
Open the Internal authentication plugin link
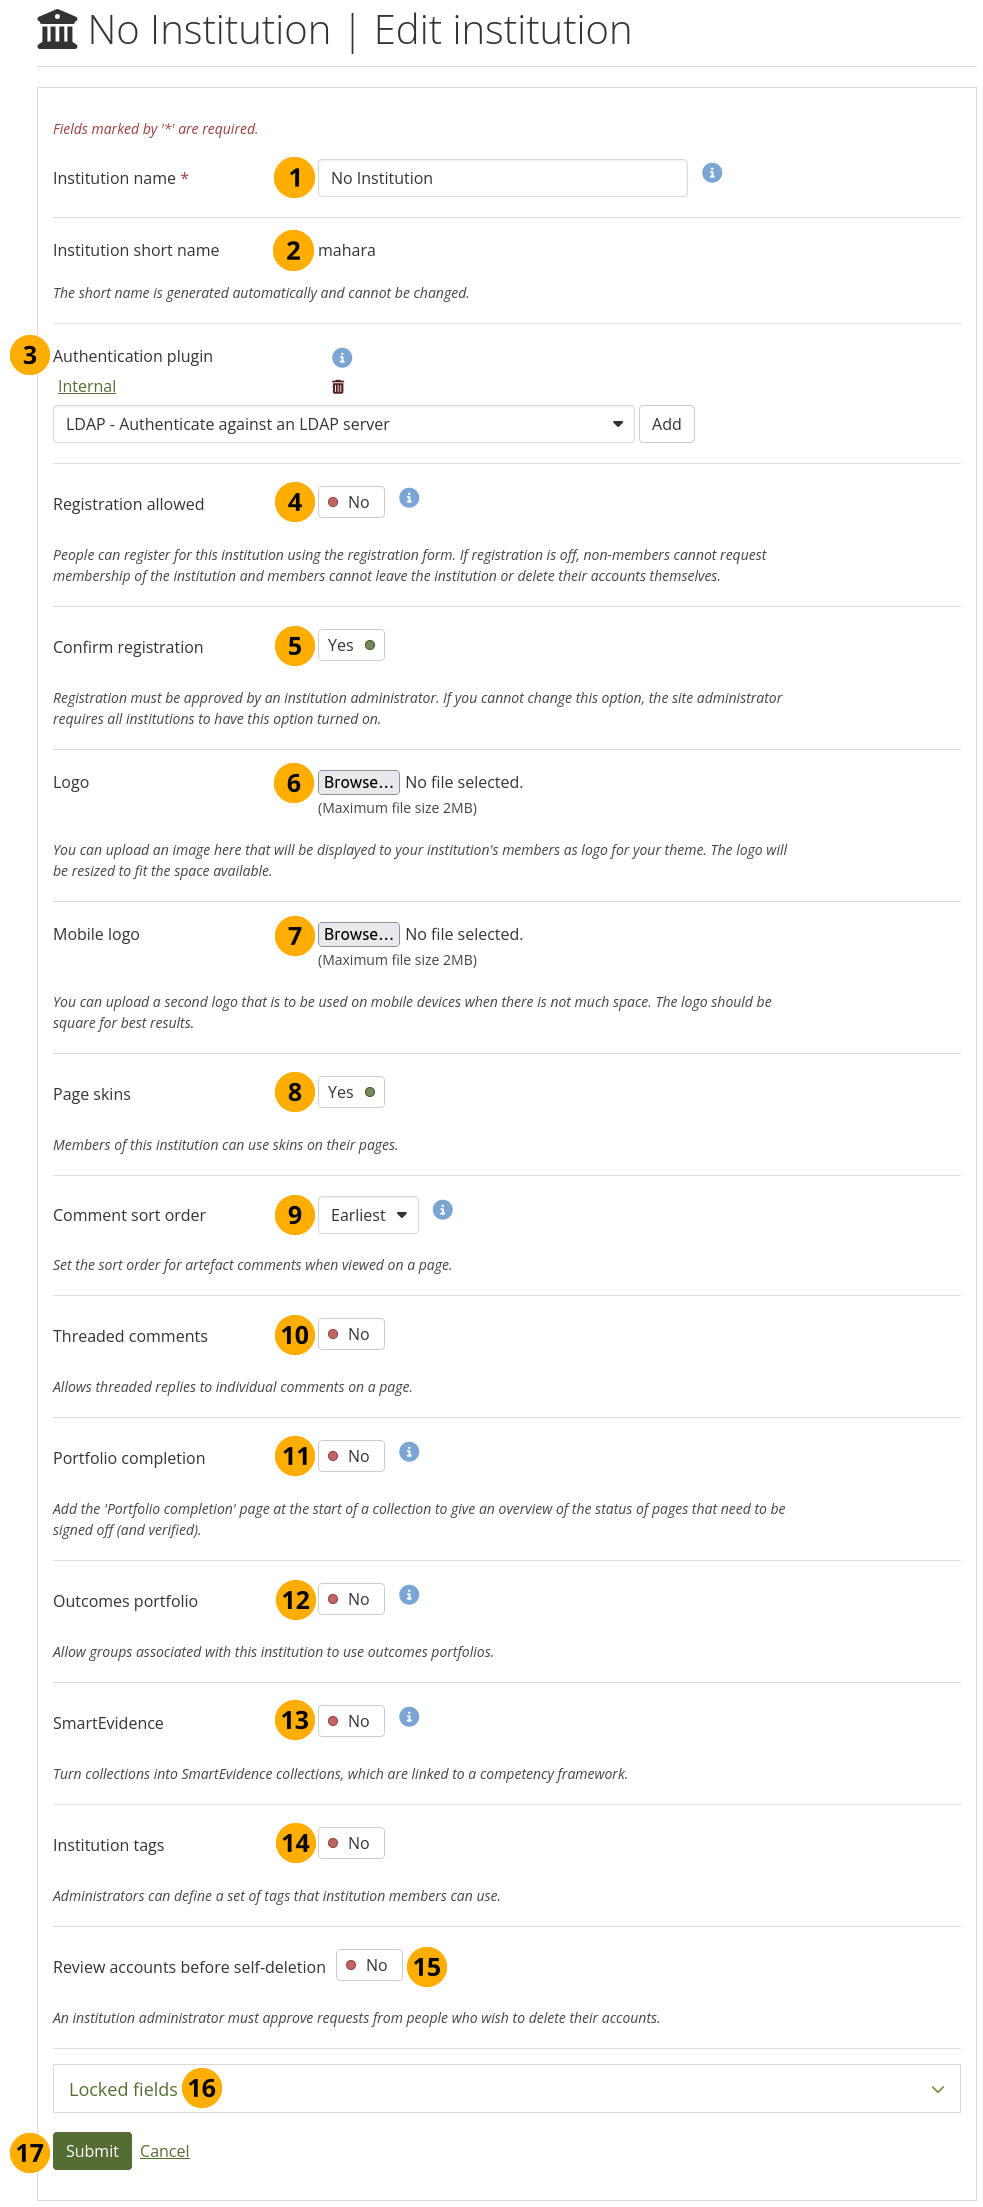click(87, 387)
